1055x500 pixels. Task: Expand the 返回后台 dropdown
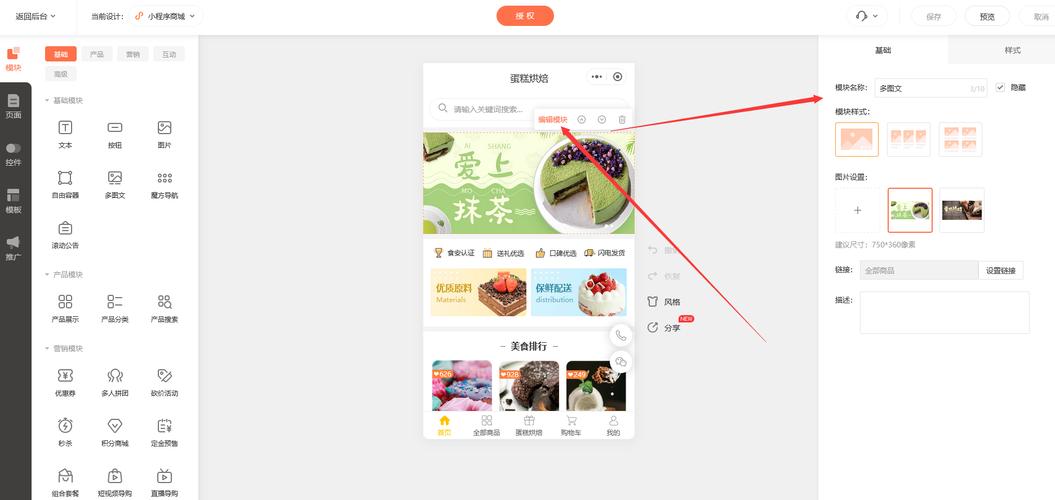point(36,16)
